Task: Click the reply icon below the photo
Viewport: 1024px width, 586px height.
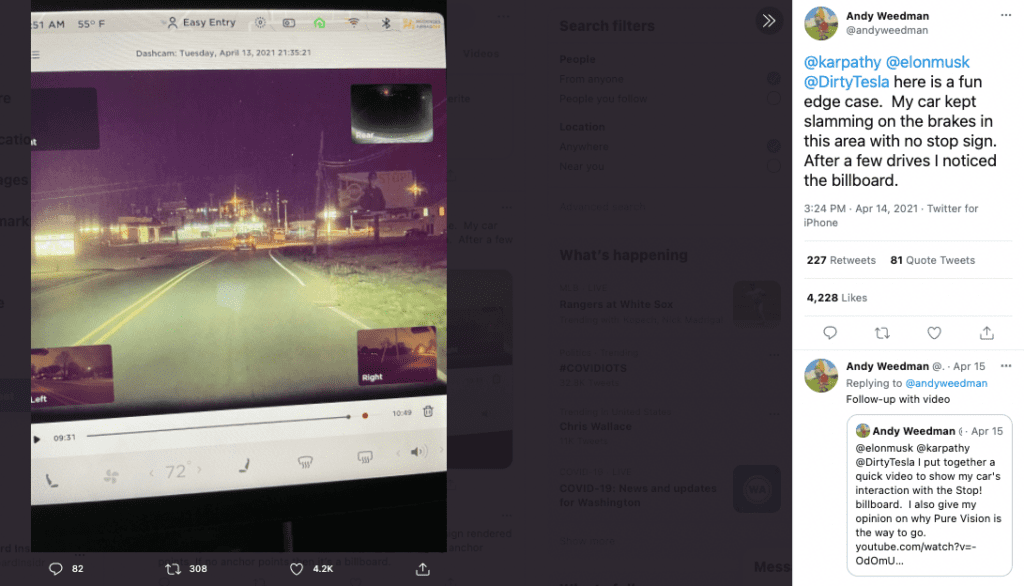Action: point(56,568)
